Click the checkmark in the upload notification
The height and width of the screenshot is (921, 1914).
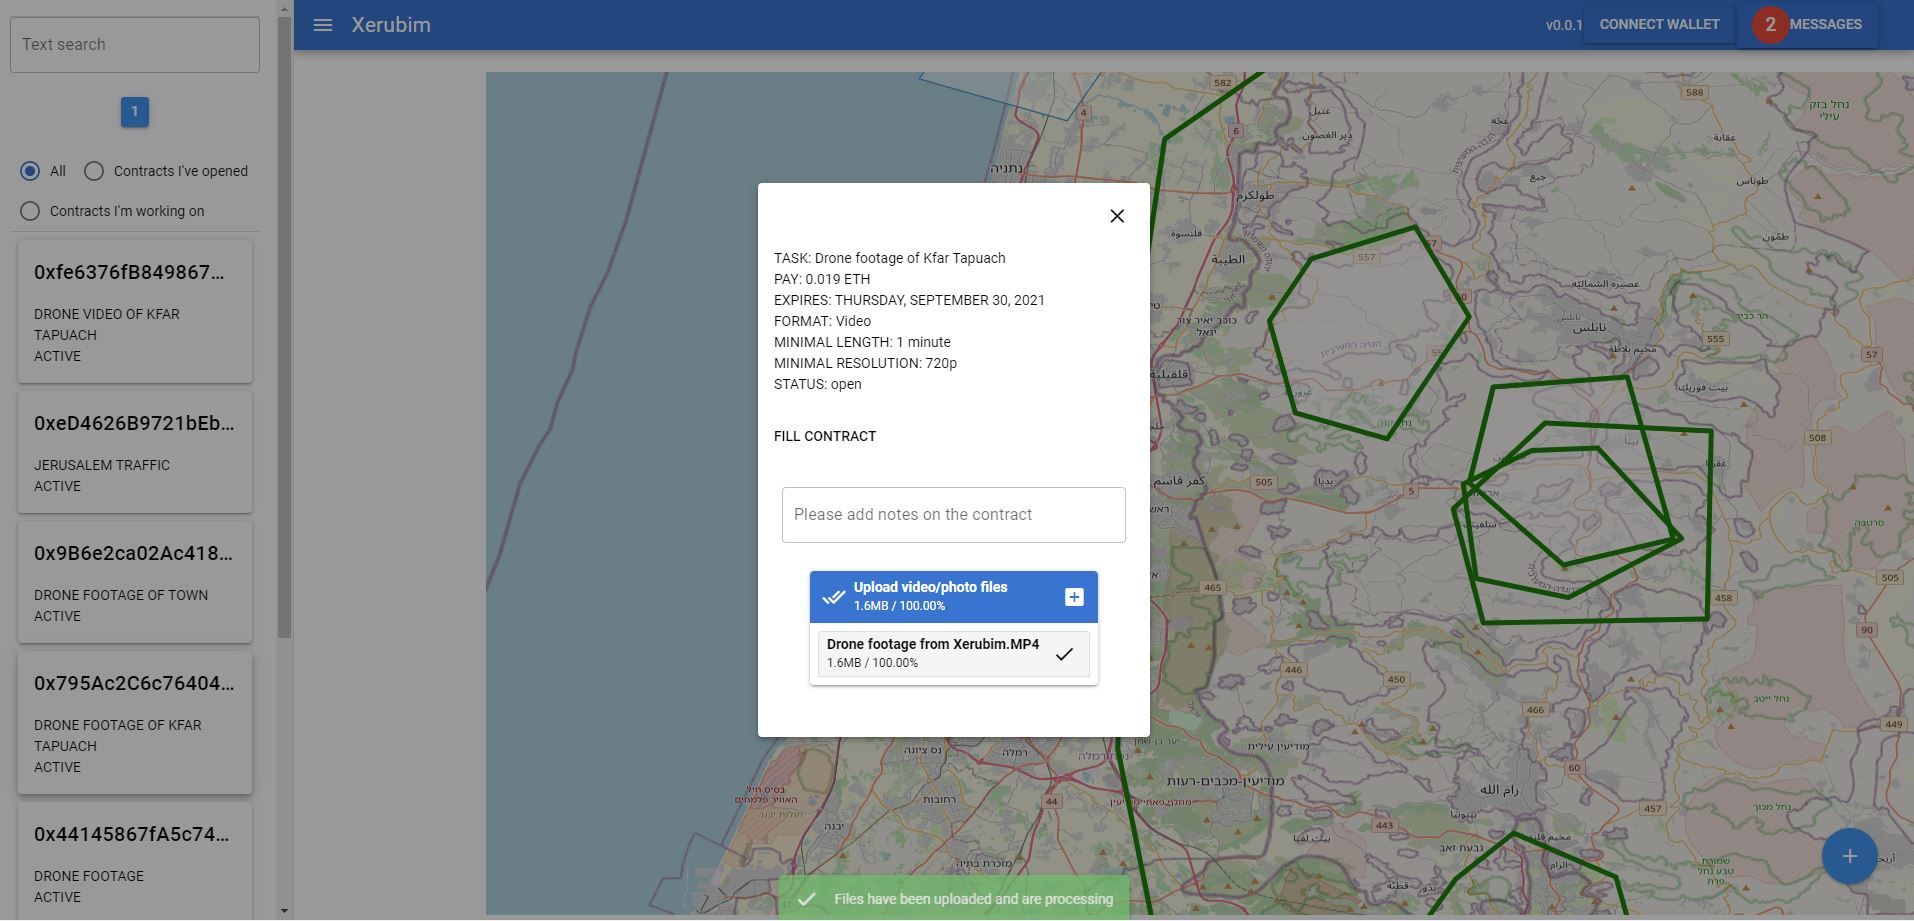806,899
